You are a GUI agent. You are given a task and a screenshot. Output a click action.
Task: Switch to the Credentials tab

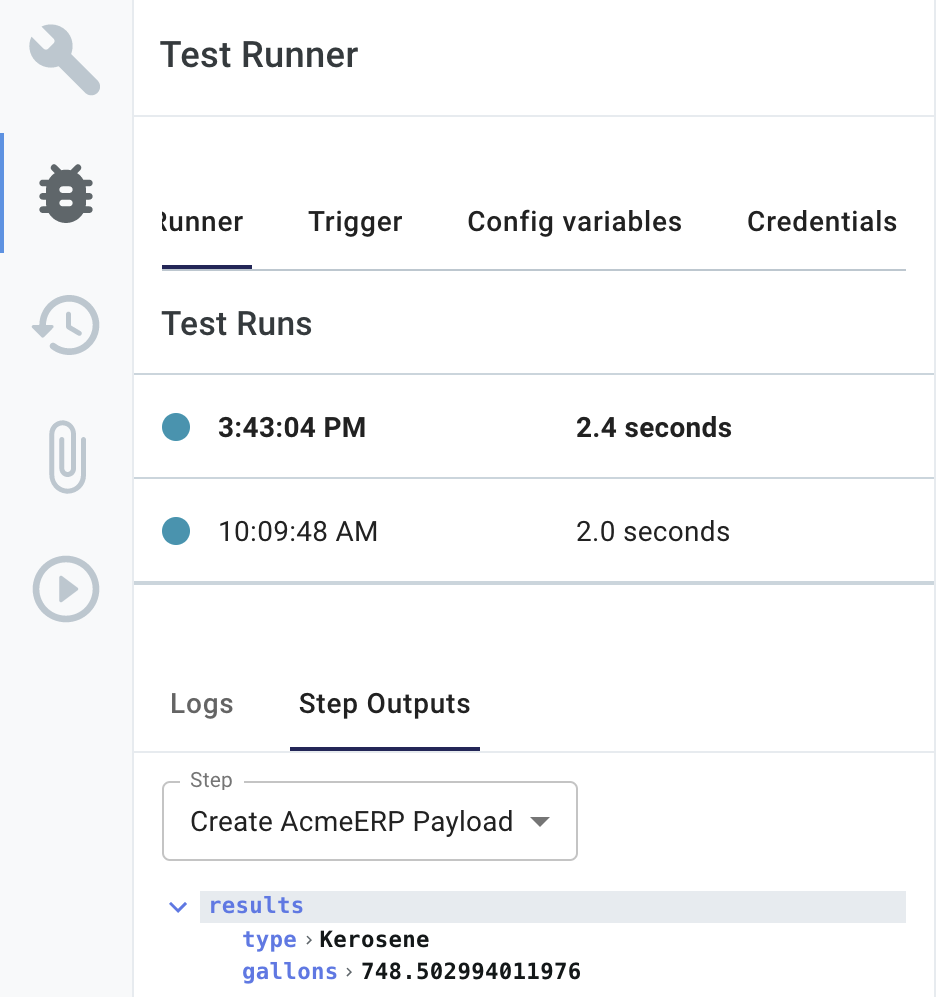point(821,222)
